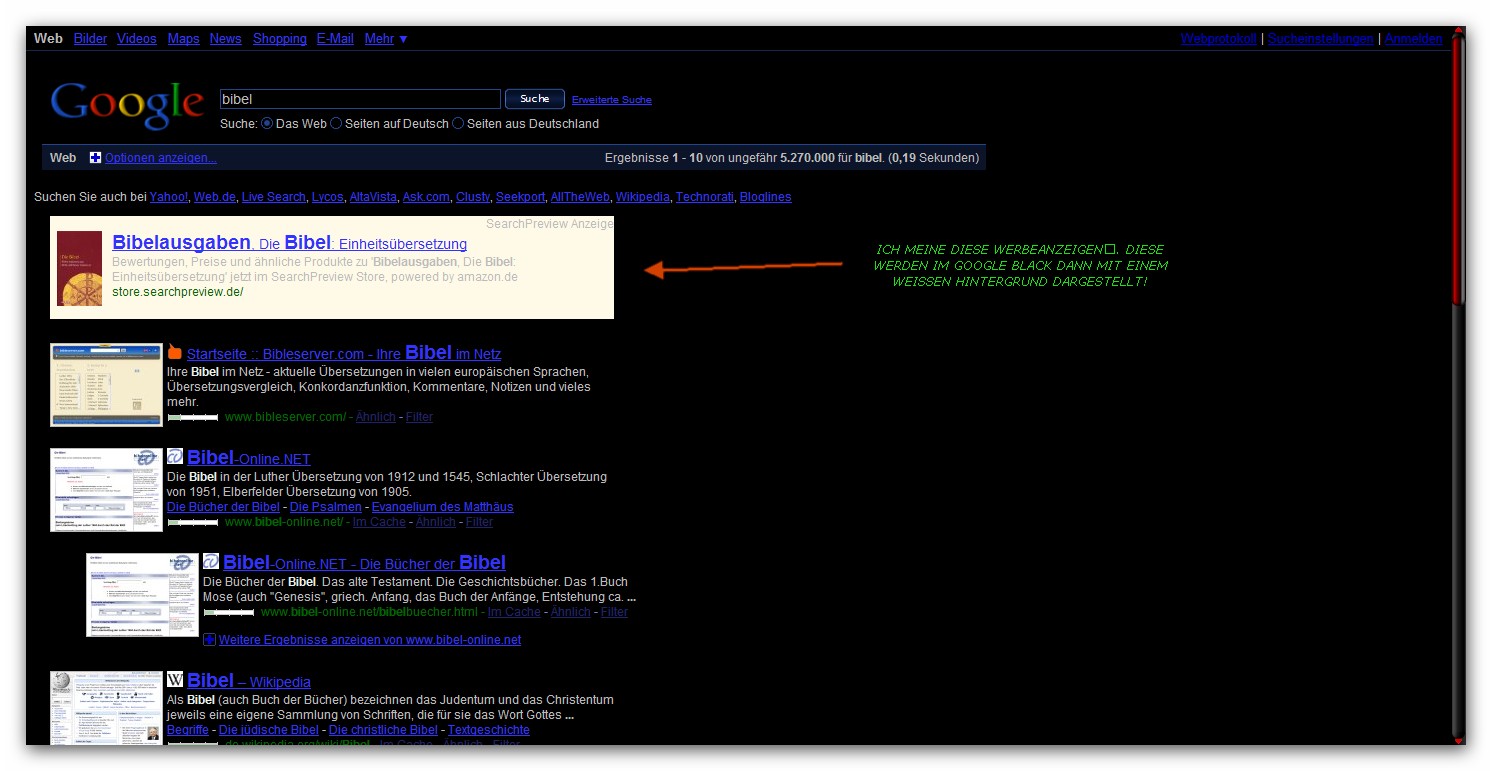Open 'Die christliche Bibel' sitelink
The width and height of the screenshot is (1492, 771).
(x=383, y=730)
